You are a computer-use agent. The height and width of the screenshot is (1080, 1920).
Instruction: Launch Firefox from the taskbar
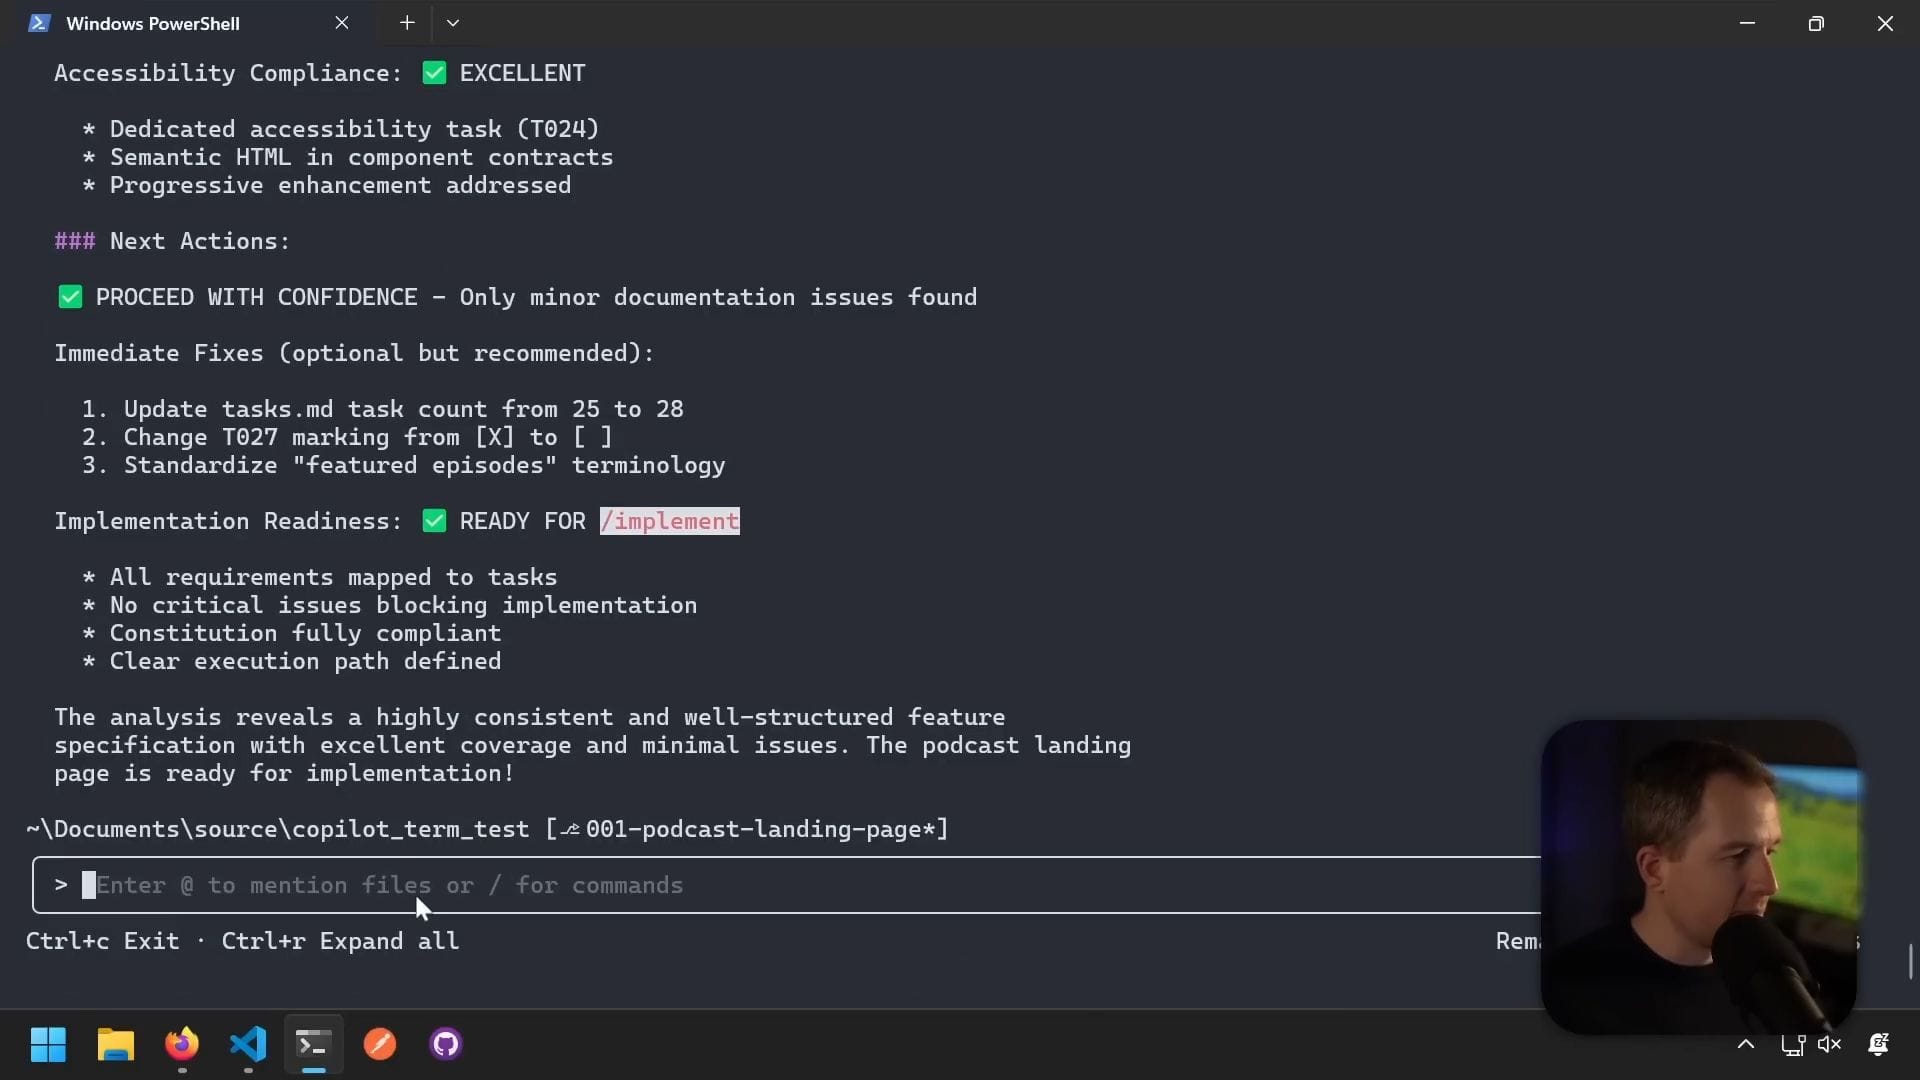point(182,1044)
